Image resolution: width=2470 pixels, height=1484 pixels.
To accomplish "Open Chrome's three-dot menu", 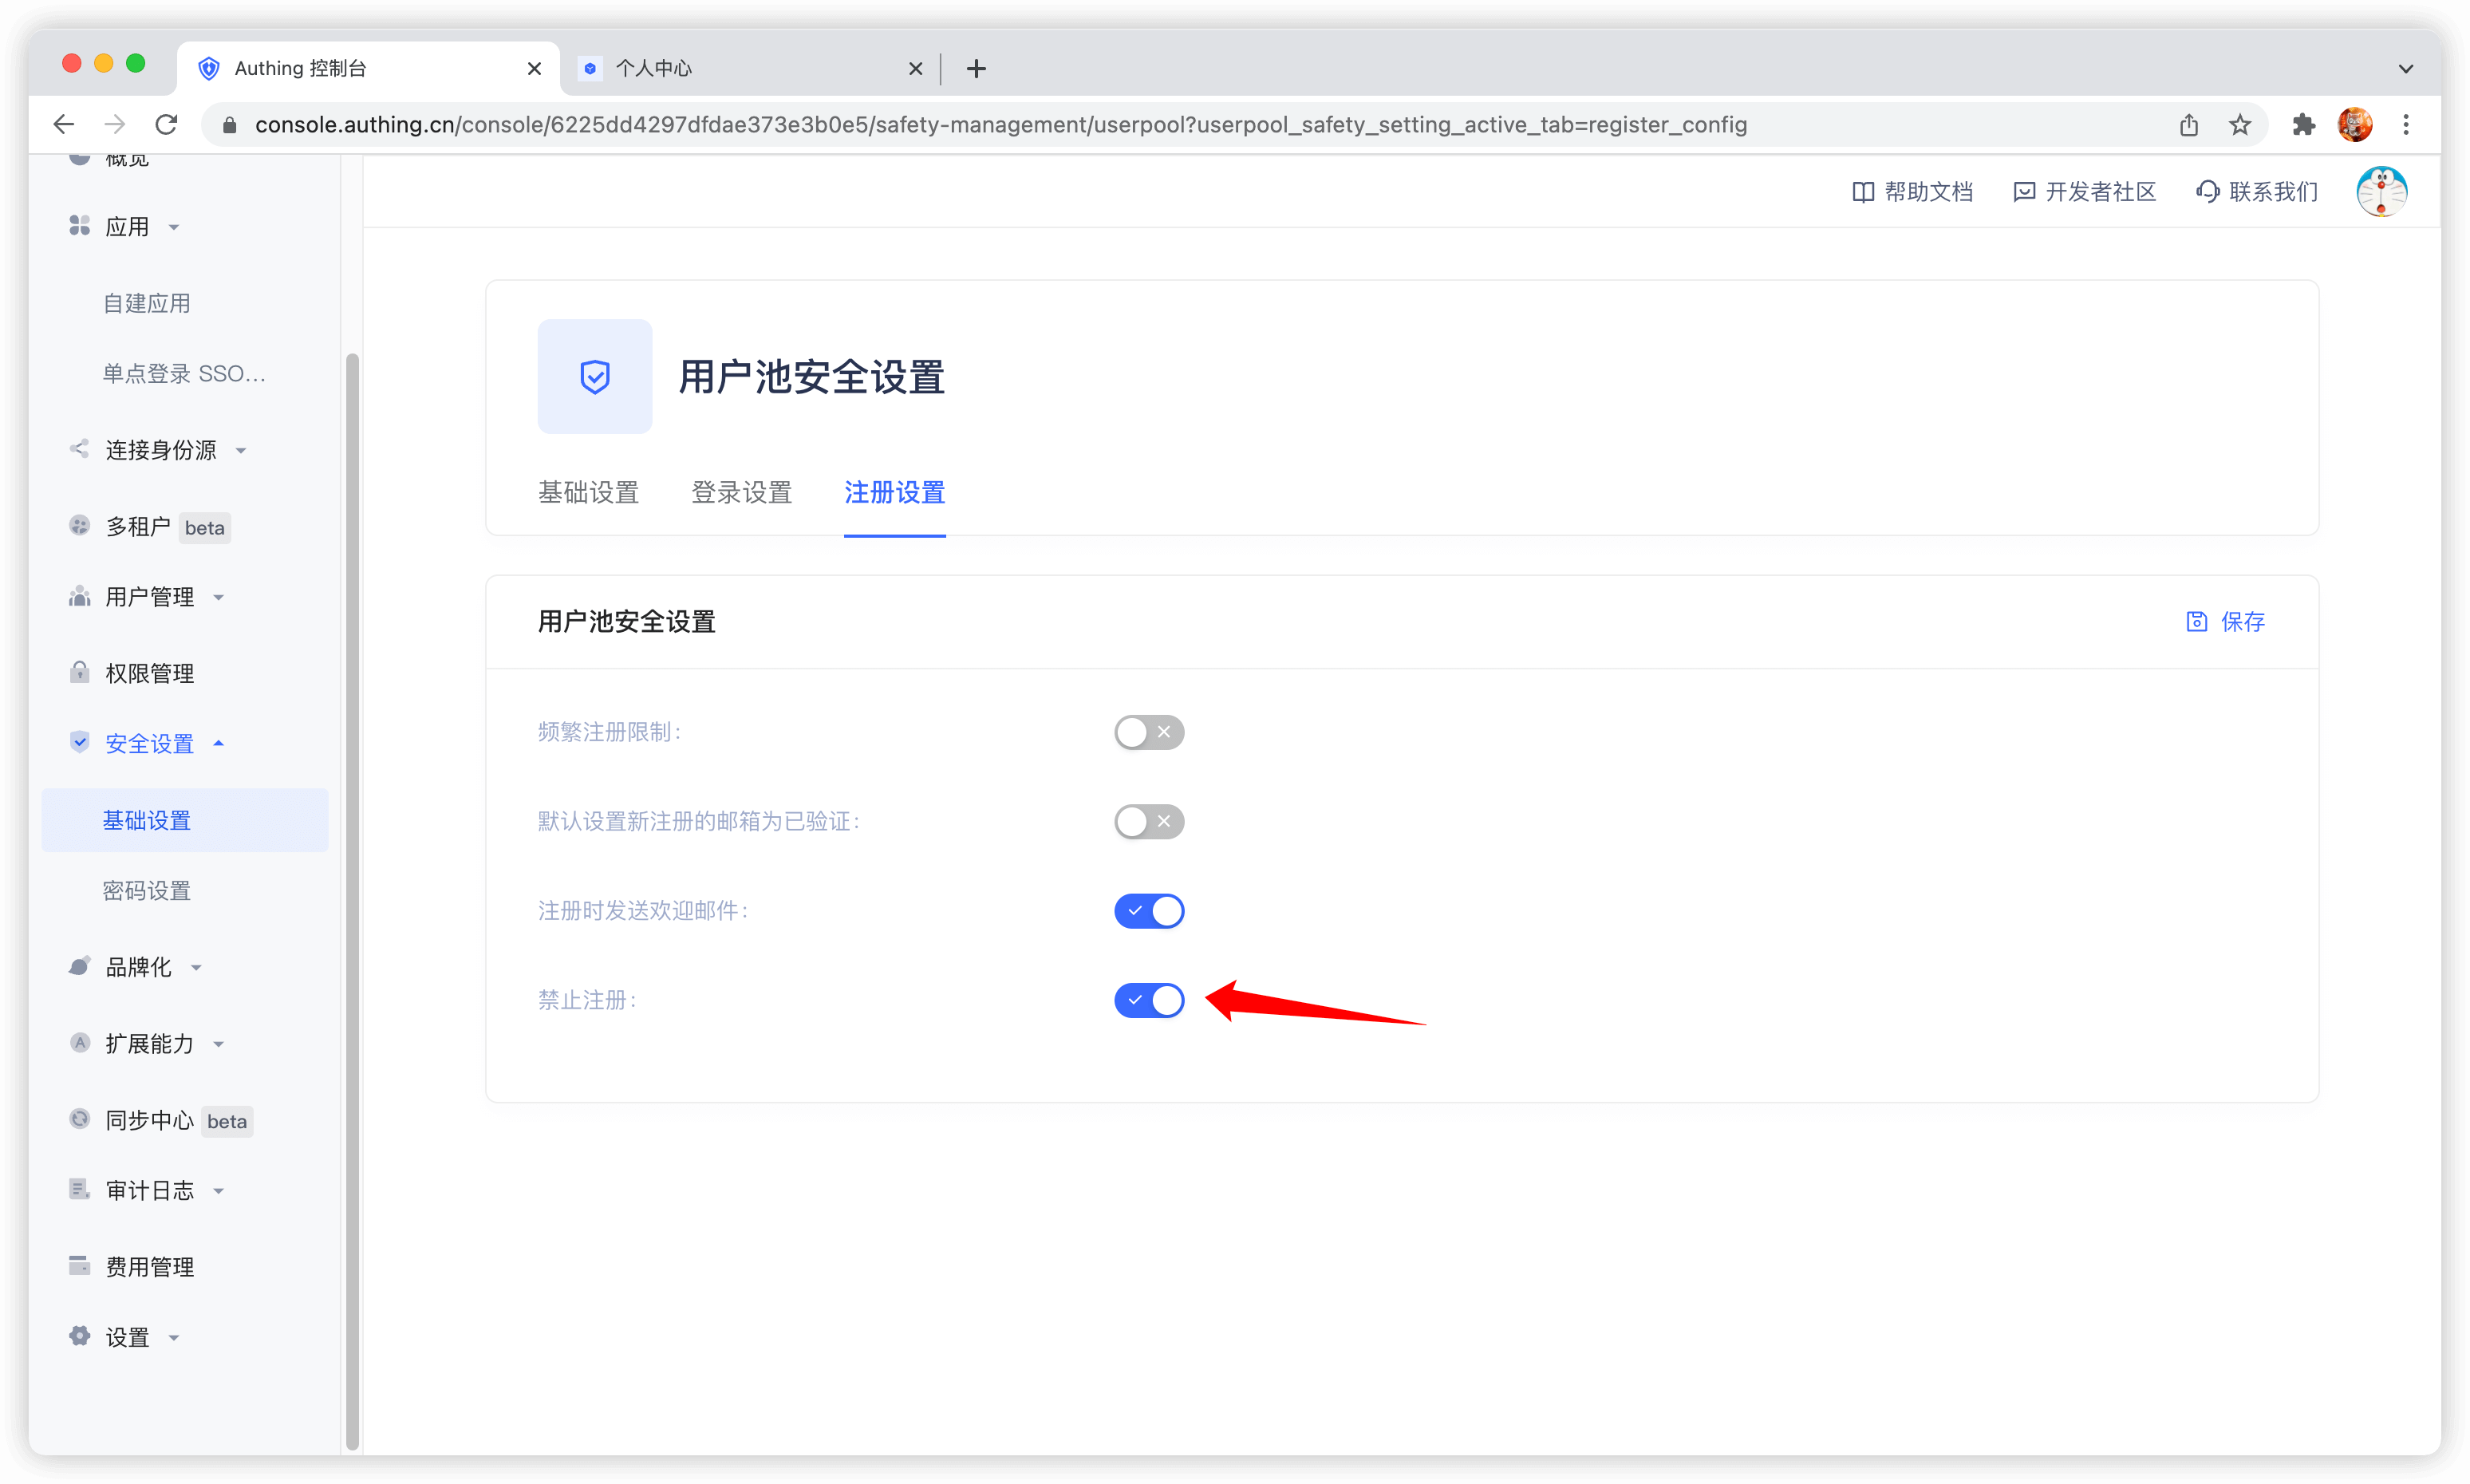I will click(2406, 124).
